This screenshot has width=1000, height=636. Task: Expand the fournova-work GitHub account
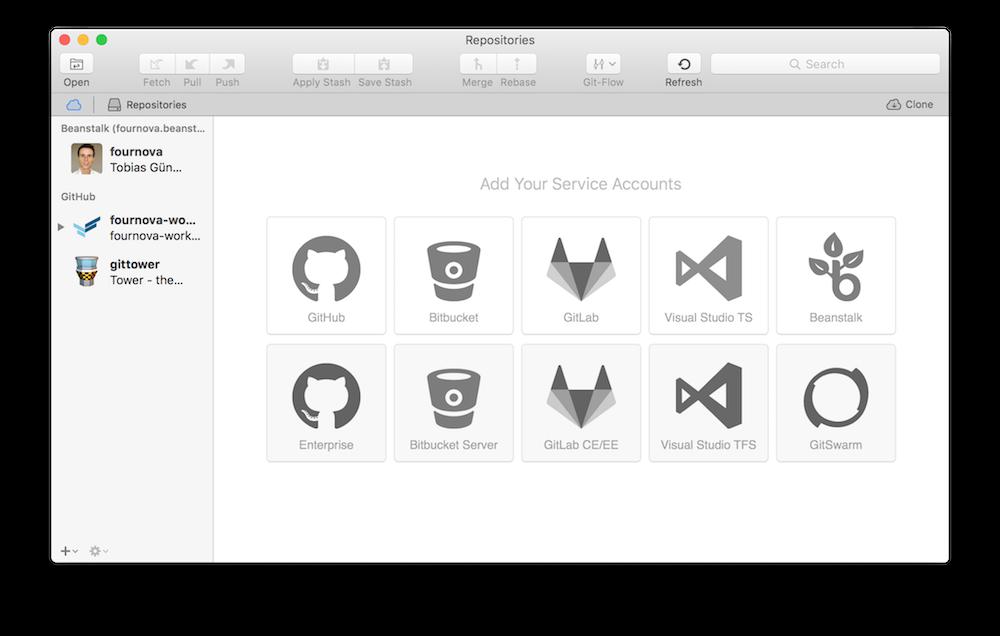tap(61, 226)
